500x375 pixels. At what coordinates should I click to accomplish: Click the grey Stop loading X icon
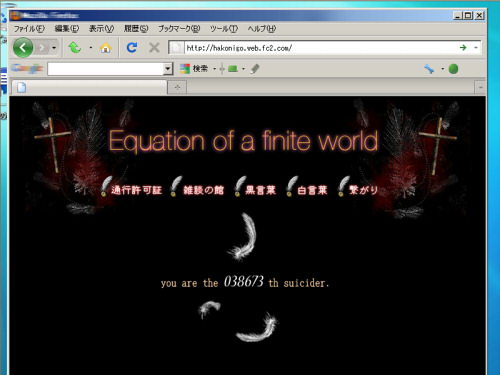click(154, 48)
